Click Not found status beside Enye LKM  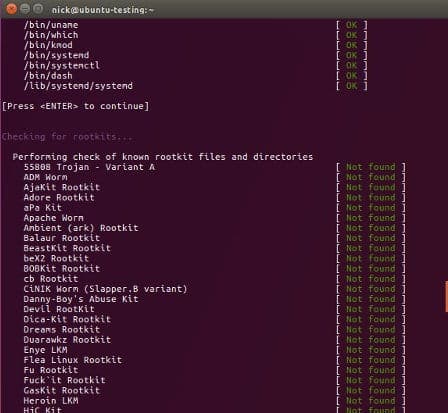[371, 350]
